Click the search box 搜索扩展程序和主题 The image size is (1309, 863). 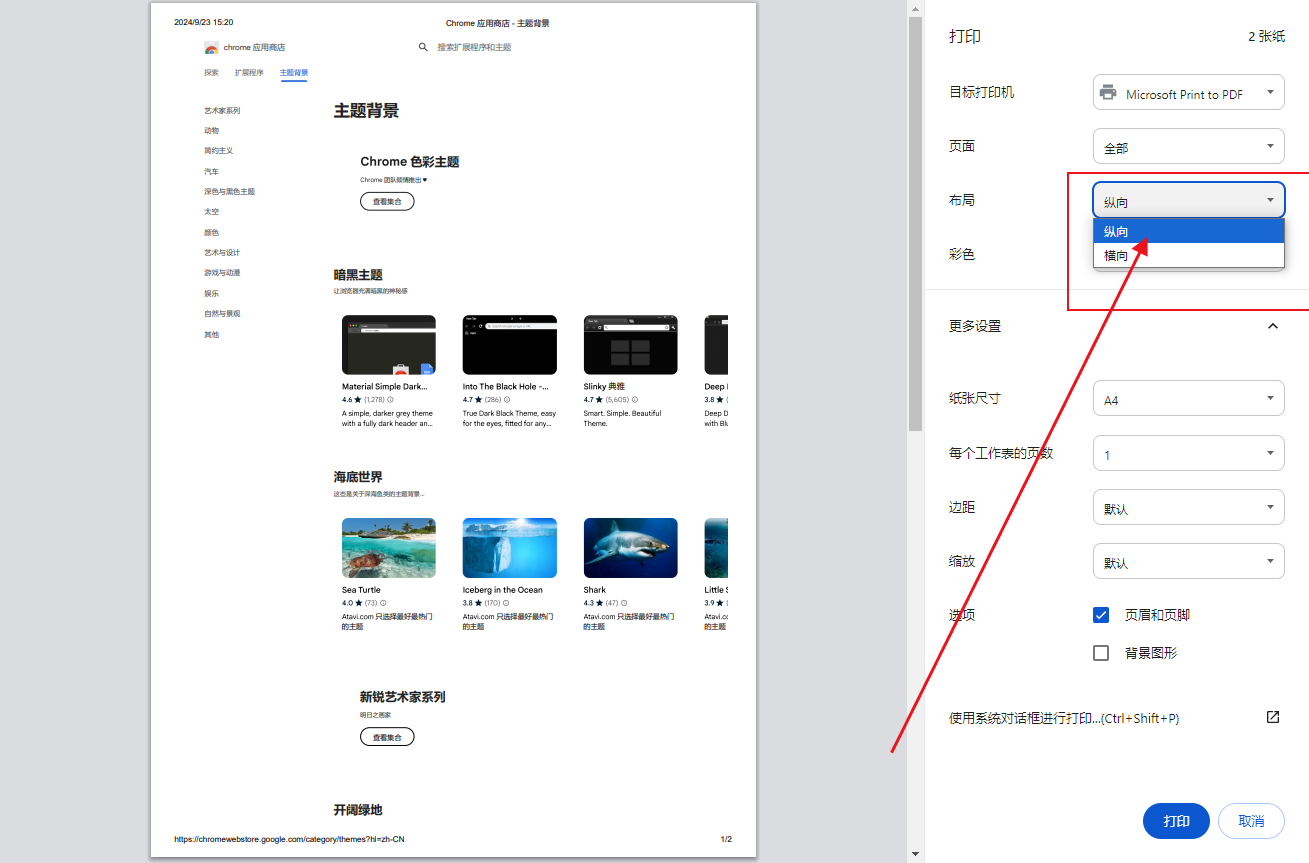click(474, 47)
